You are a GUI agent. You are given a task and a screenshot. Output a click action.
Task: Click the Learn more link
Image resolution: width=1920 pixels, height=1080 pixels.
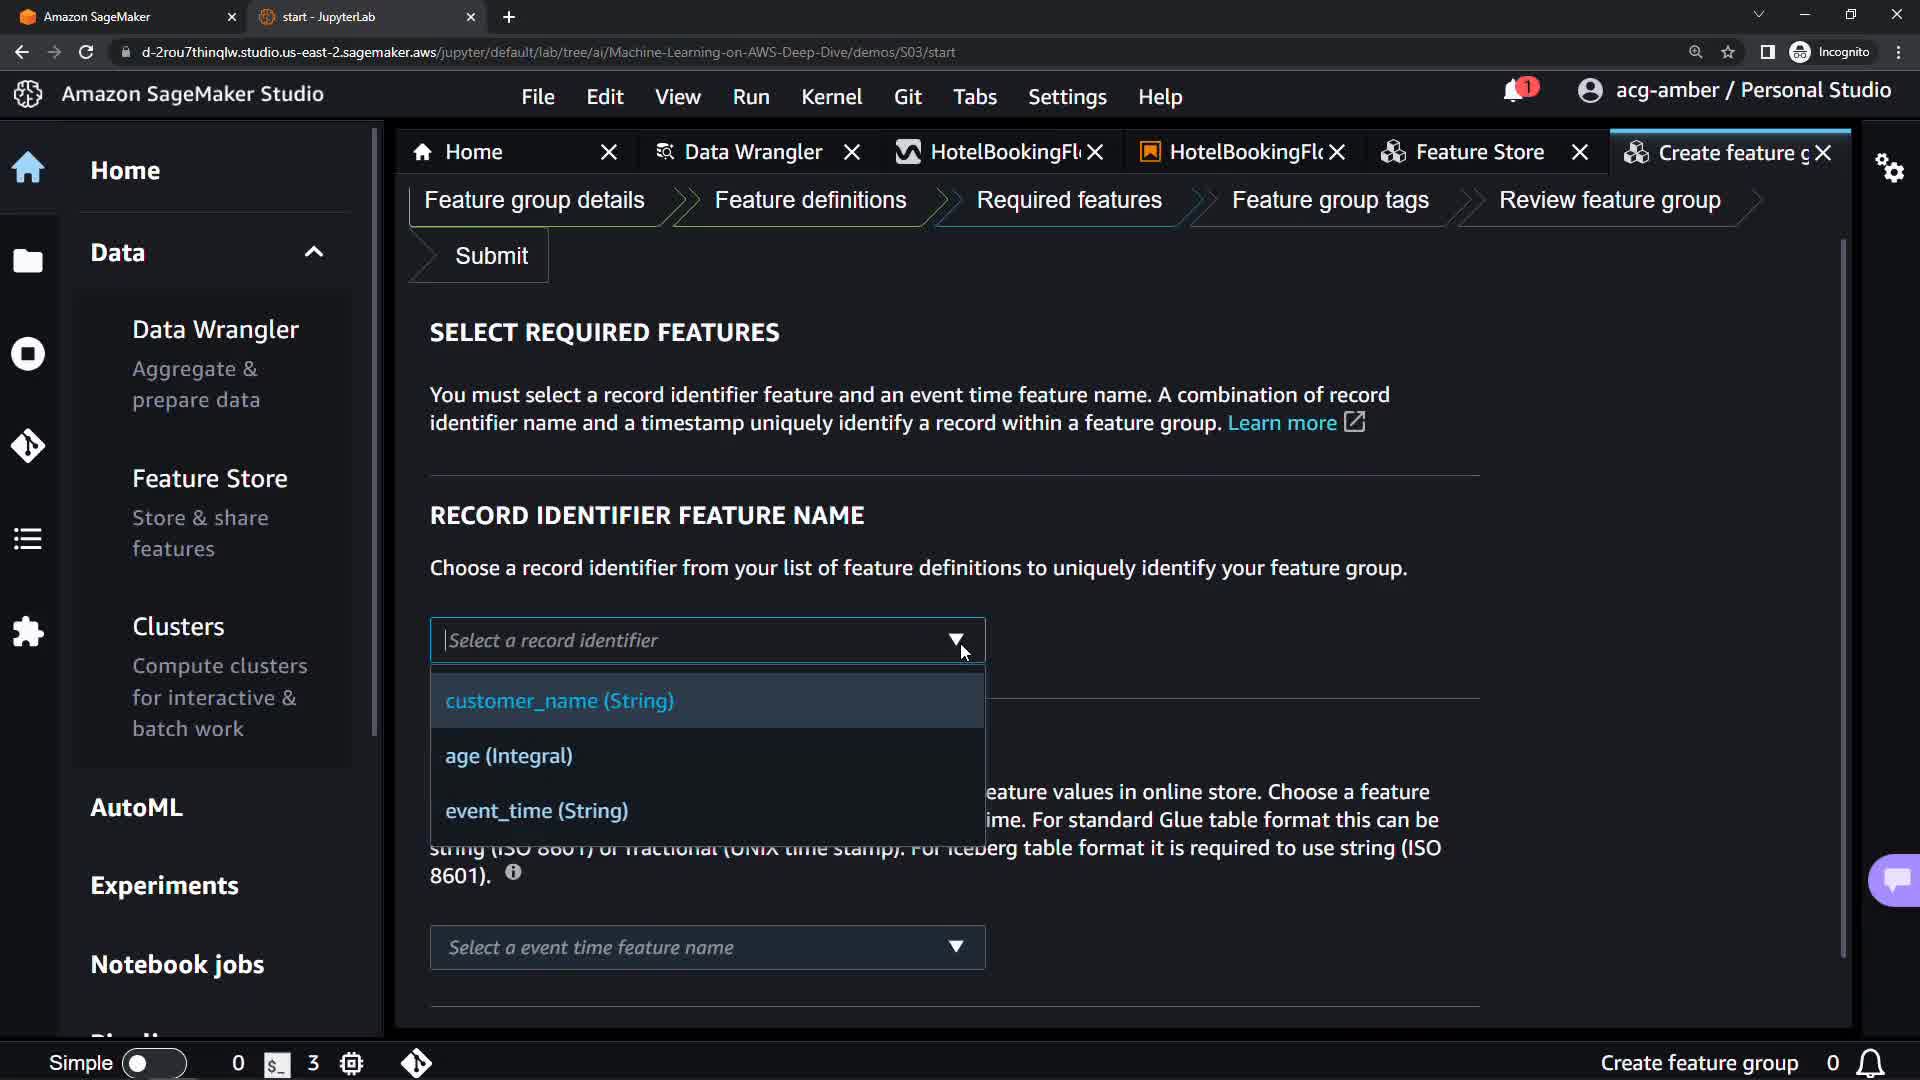[x=1282, y=423]
